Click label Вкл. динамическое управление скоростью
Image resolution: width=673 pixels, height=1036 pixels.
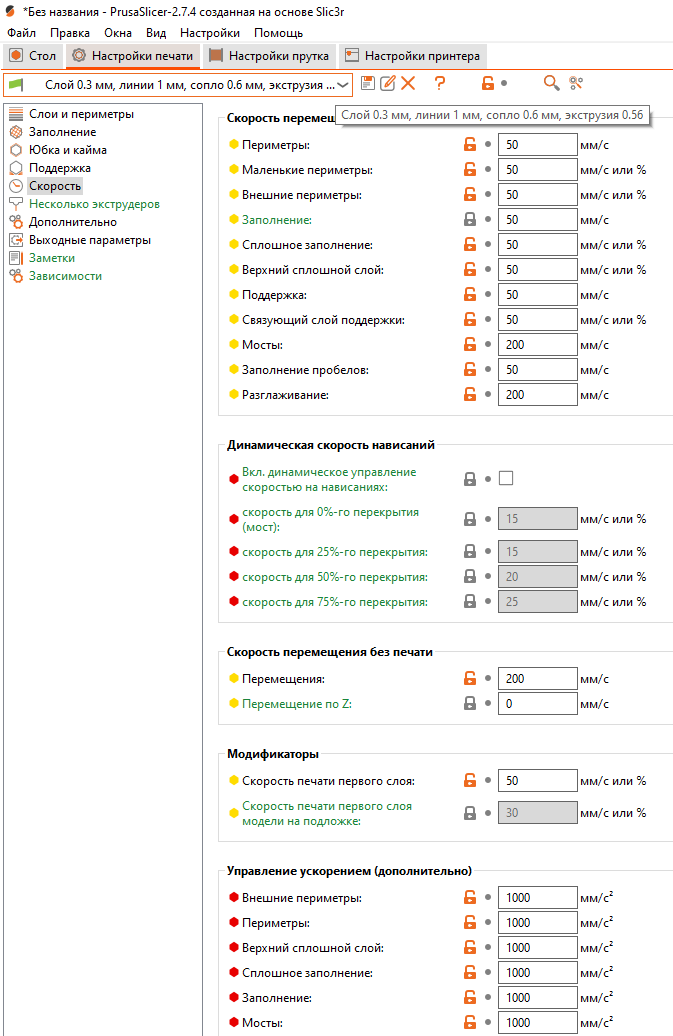(329, 480)
